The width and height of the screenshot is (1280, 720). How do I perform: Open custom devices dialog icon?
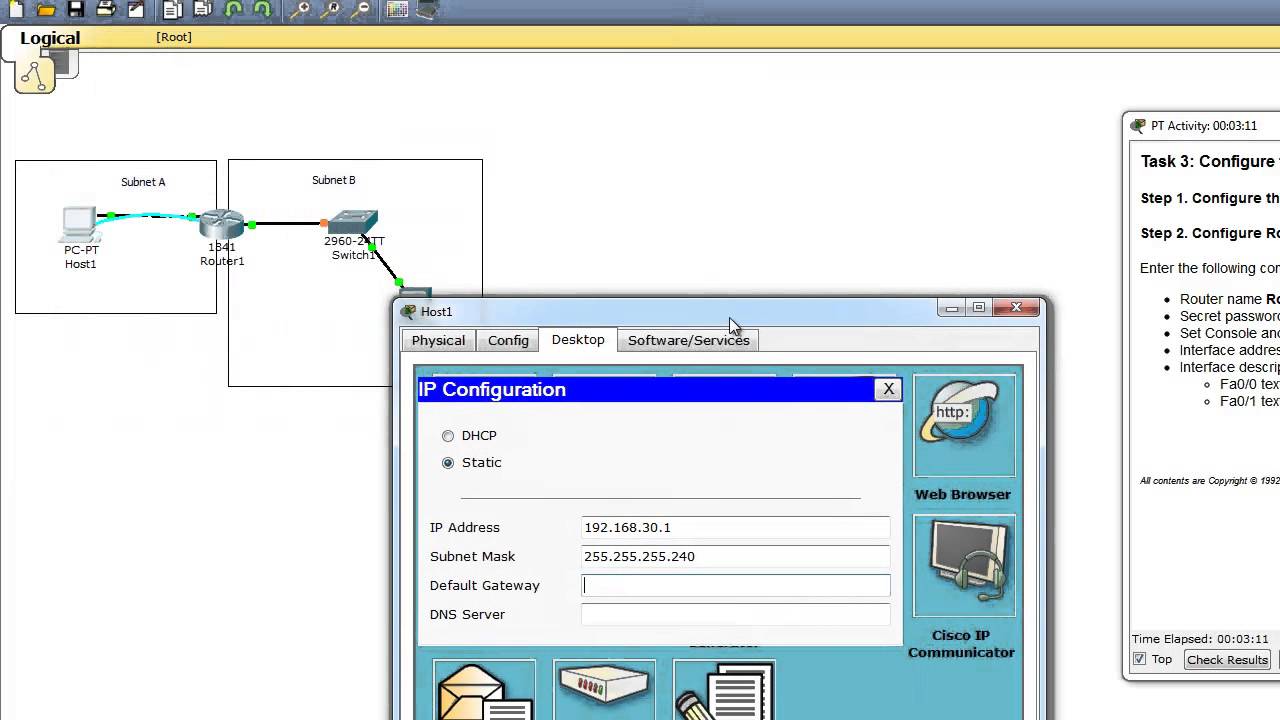pyautogui.click(x=427, y=10)
